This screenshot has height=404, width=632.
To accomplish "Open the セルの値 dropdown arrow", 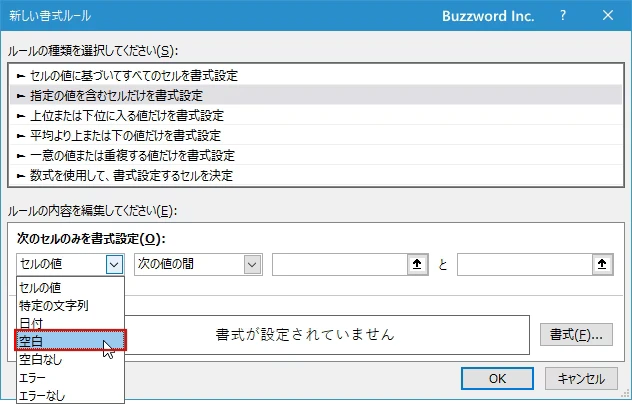I will (x=114, y=264).
